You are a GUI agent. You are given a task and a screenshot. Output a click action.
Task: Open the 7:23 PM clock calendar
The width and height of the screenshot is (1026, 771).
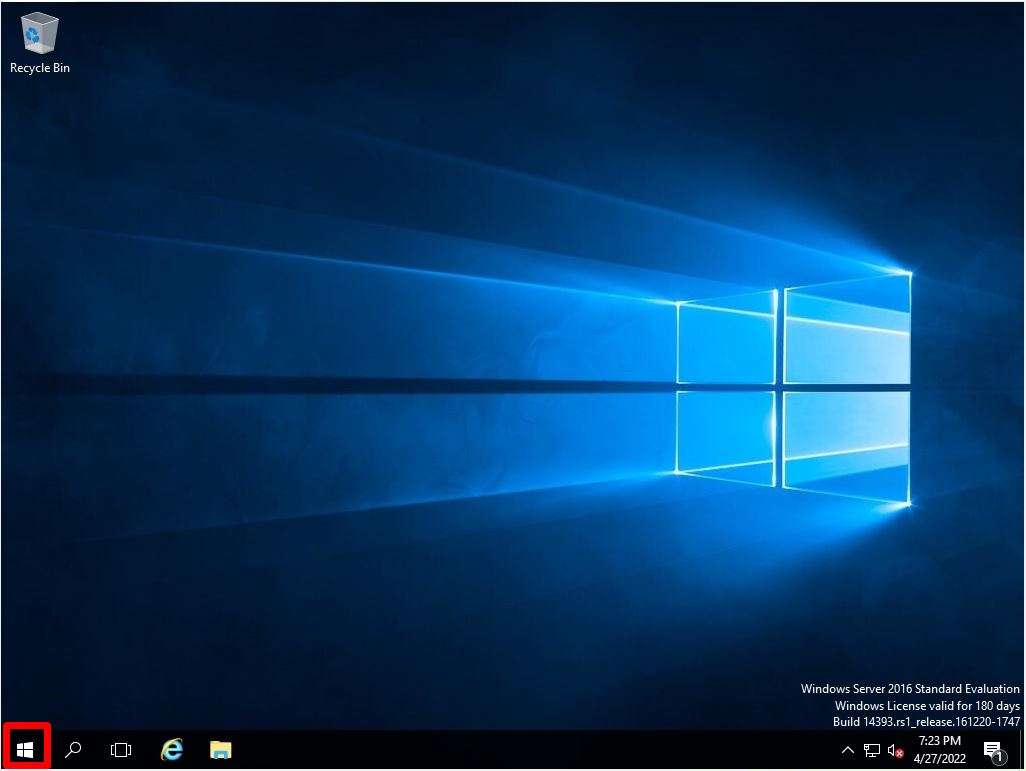940,749
